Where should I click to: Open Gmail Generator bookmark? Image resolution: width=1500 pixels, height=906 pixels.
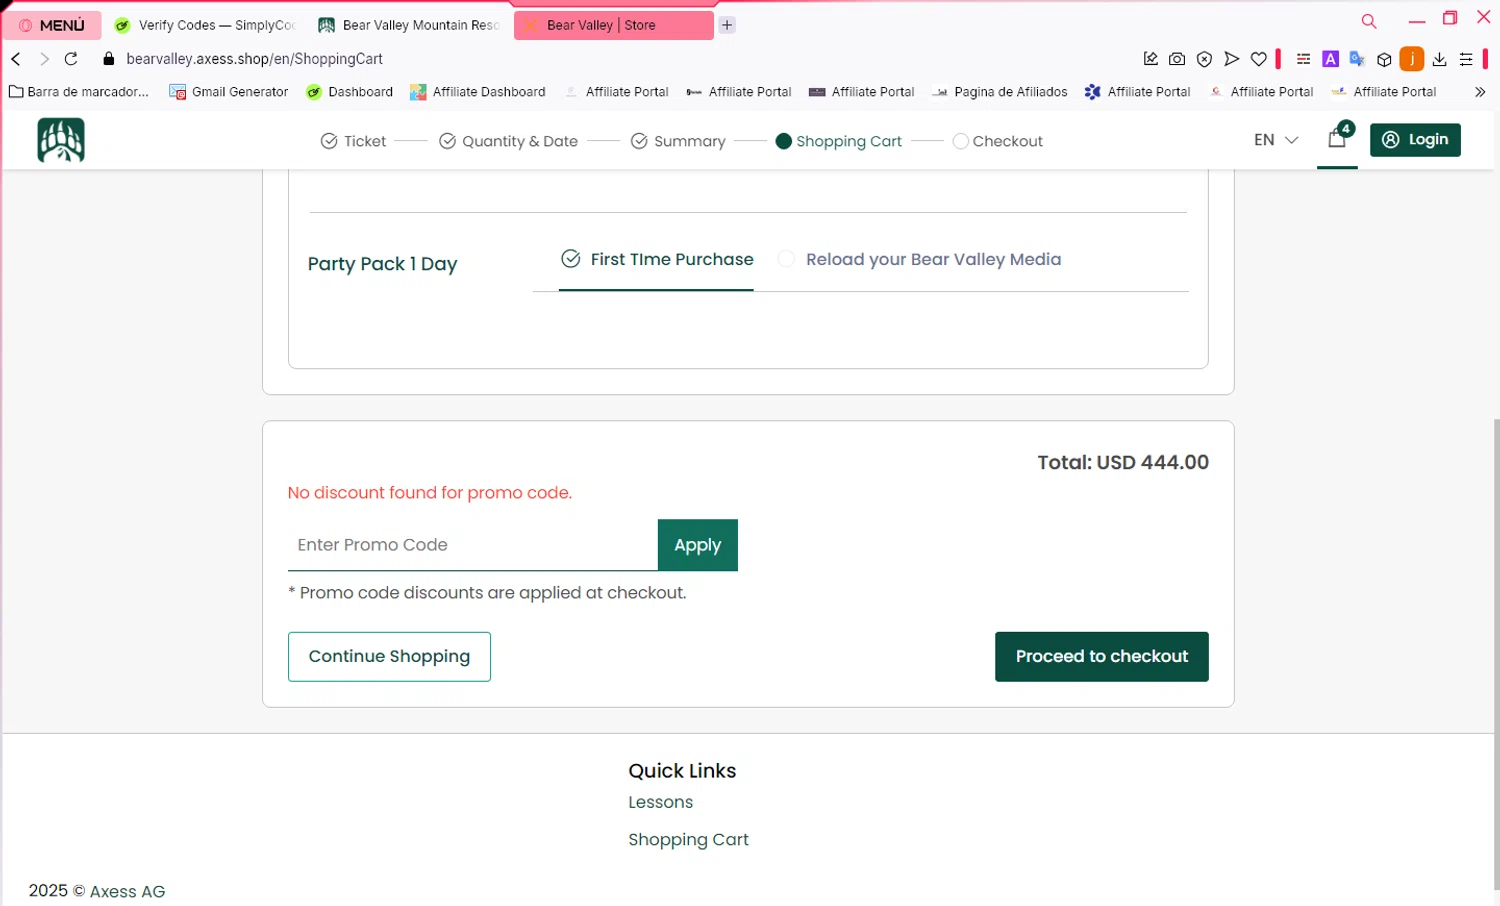(229, 92)
